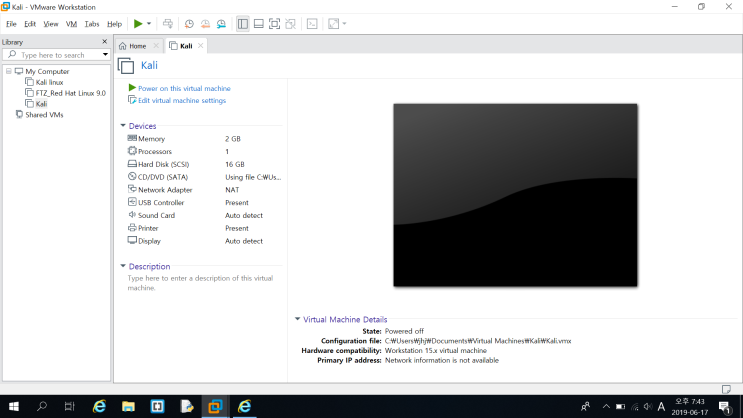Image resolution: width=743 pixels, height=418 pixels.
Task: Click the Memory device row
Action: pos(204,138)
